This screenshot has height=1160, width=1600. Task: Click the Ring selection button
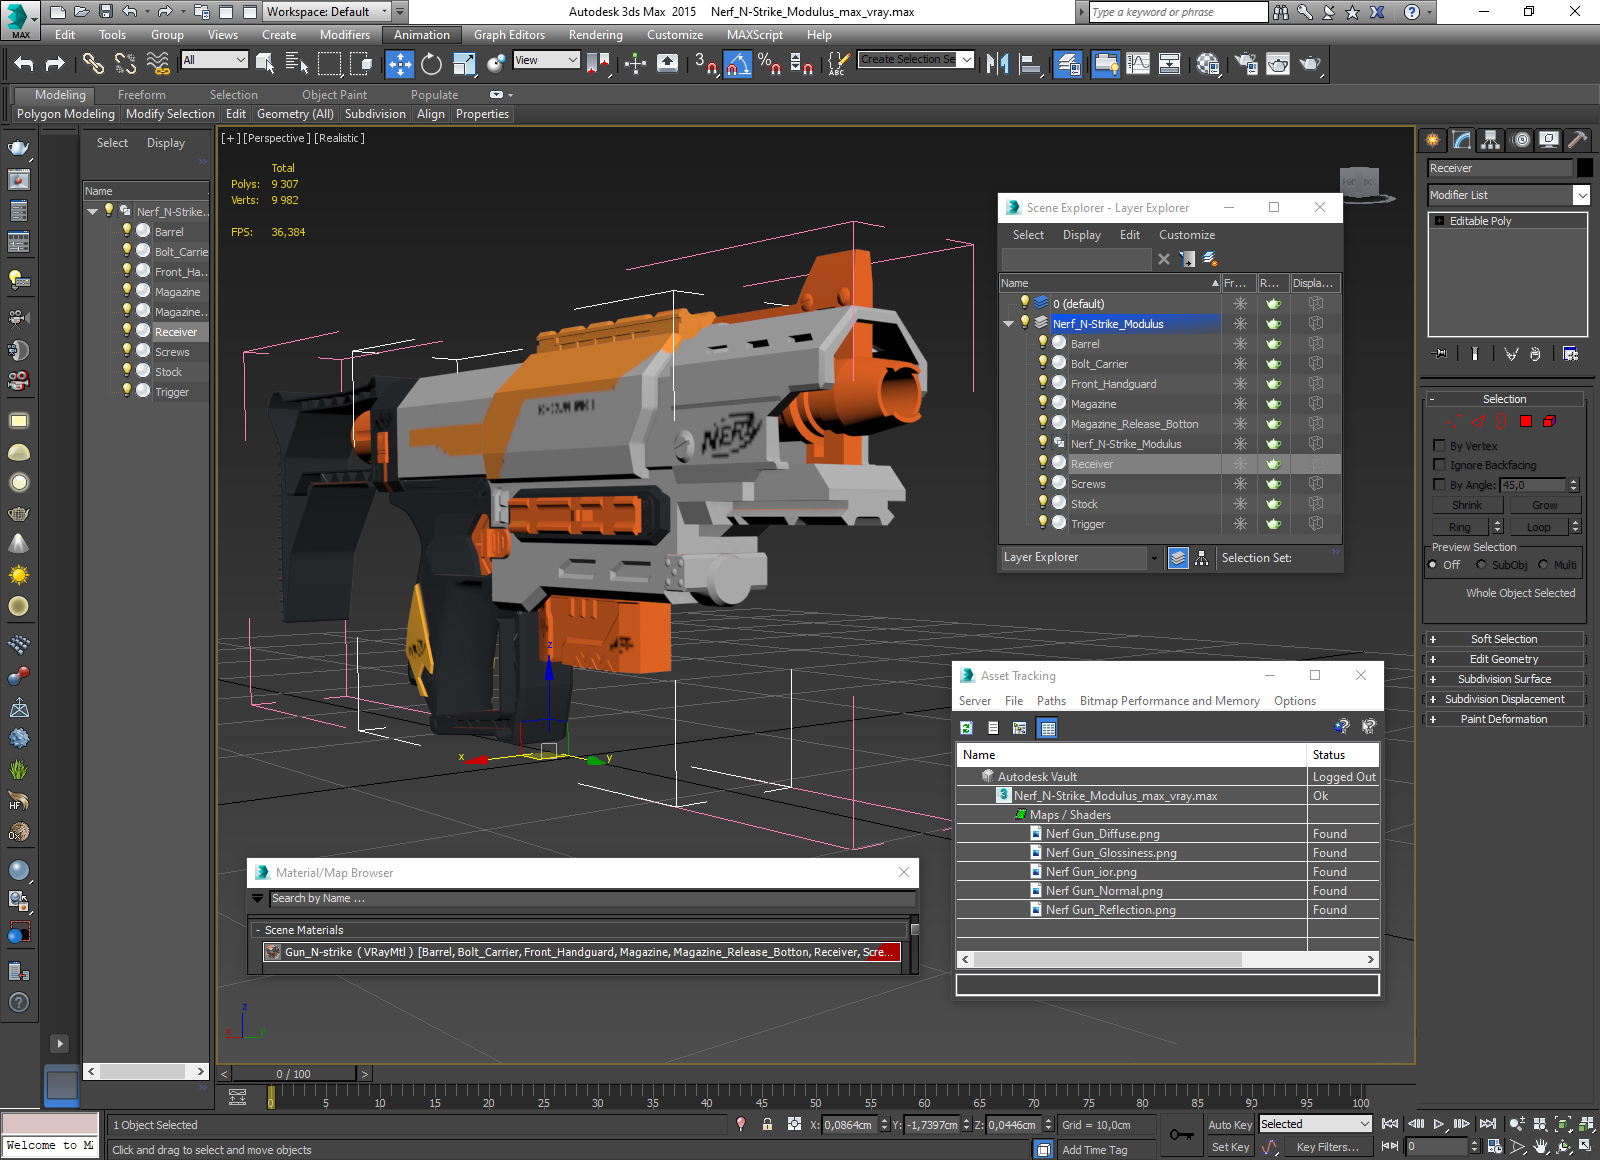pos(1460,527)
